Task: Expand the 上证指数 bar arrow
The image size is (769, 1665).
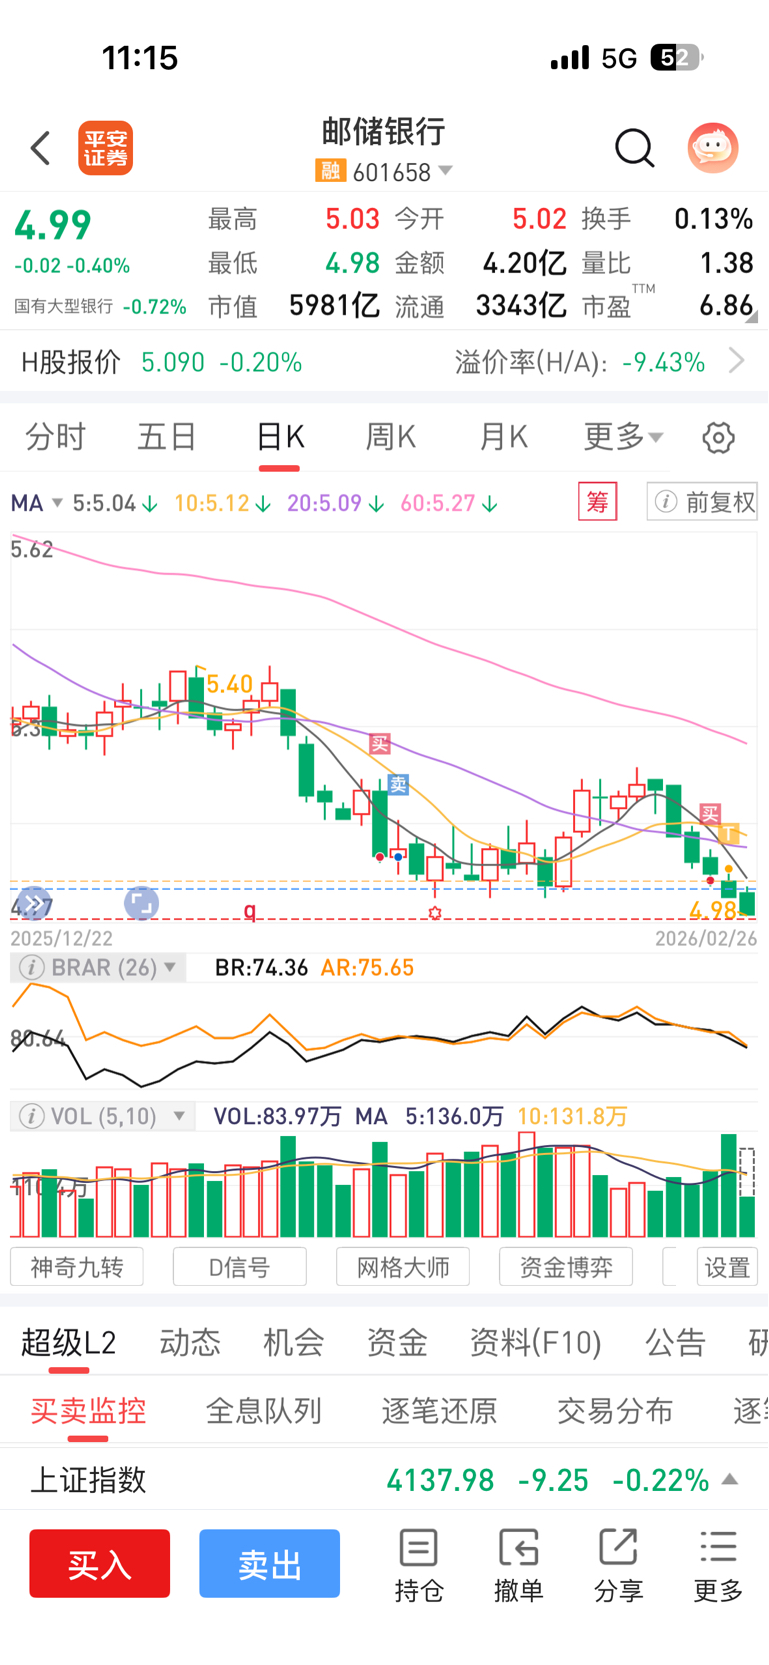Action: pyautogui.click(x=730, y=1479)
